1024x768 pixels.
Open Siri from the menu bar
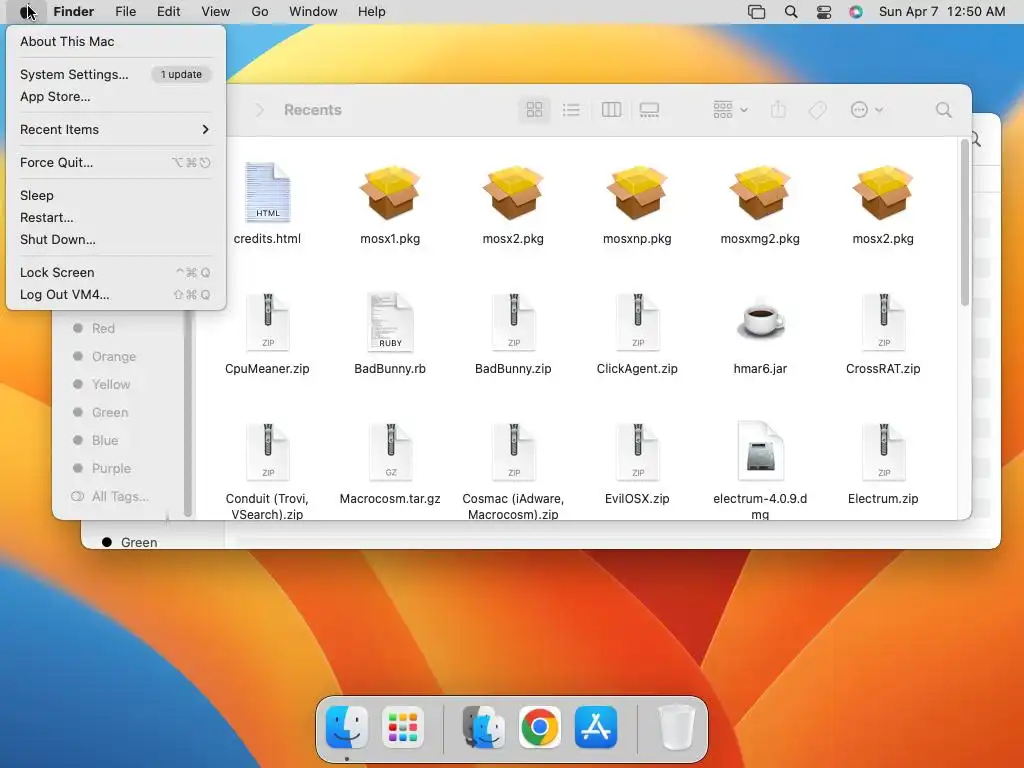point(856,12)
